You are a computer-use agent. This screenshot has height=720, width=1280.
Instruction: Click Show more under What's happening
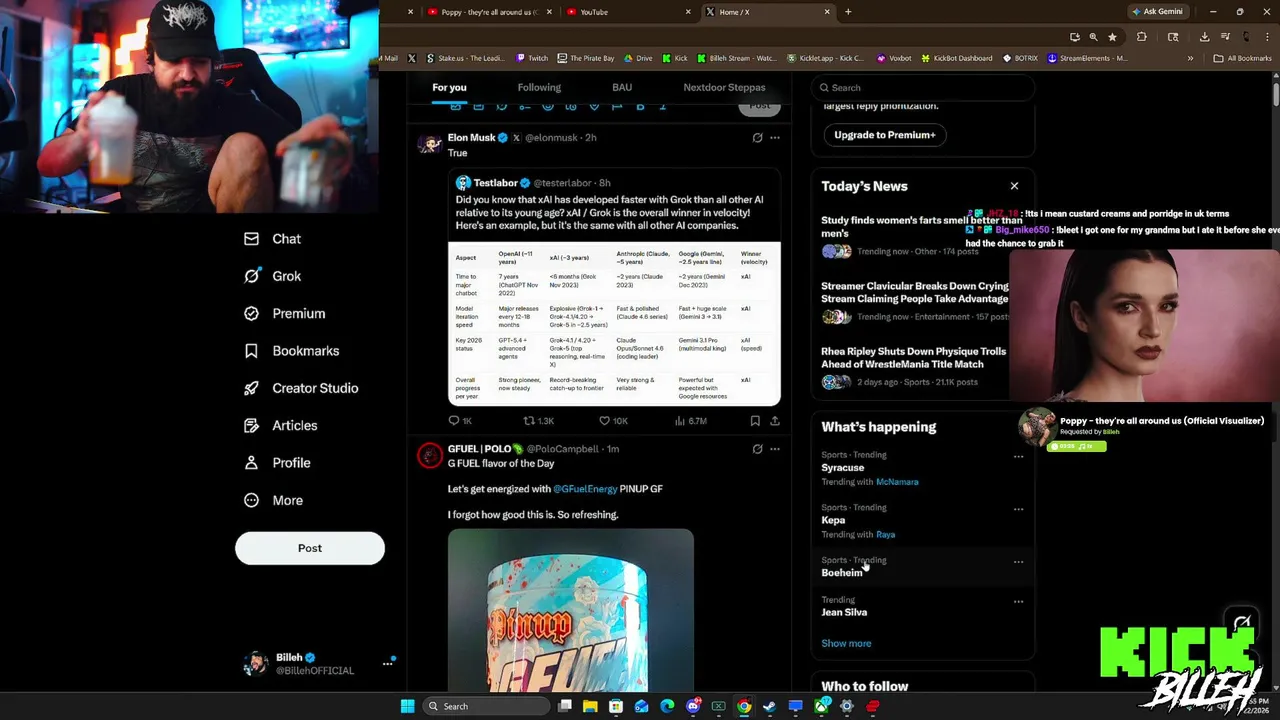coord(846,644)
